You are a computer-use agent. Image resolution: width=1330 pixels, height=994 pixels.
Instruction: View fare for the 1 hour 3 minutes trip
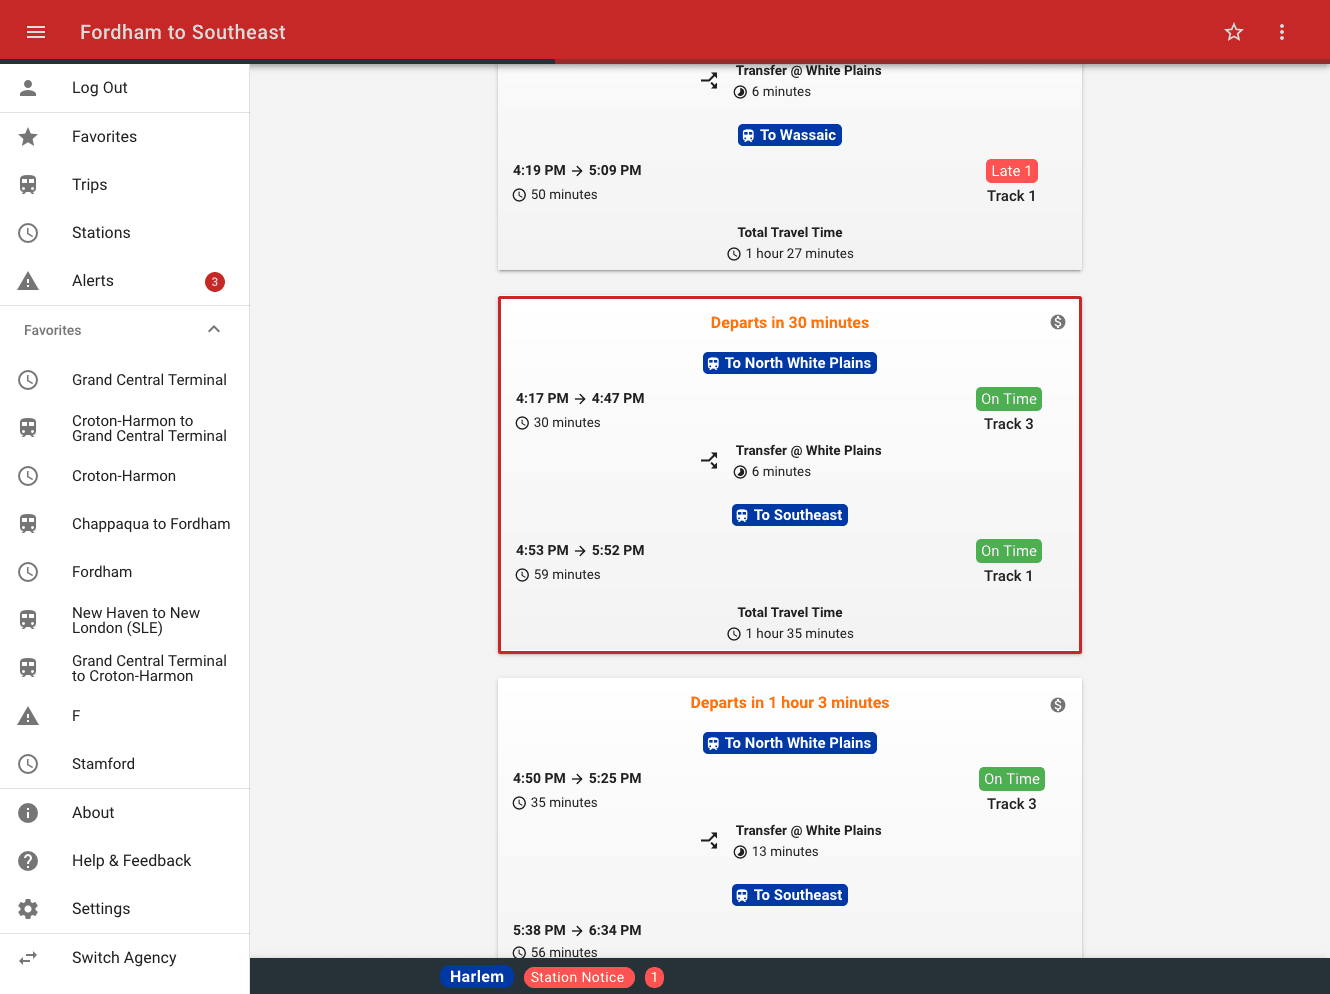pos(1058,705)
